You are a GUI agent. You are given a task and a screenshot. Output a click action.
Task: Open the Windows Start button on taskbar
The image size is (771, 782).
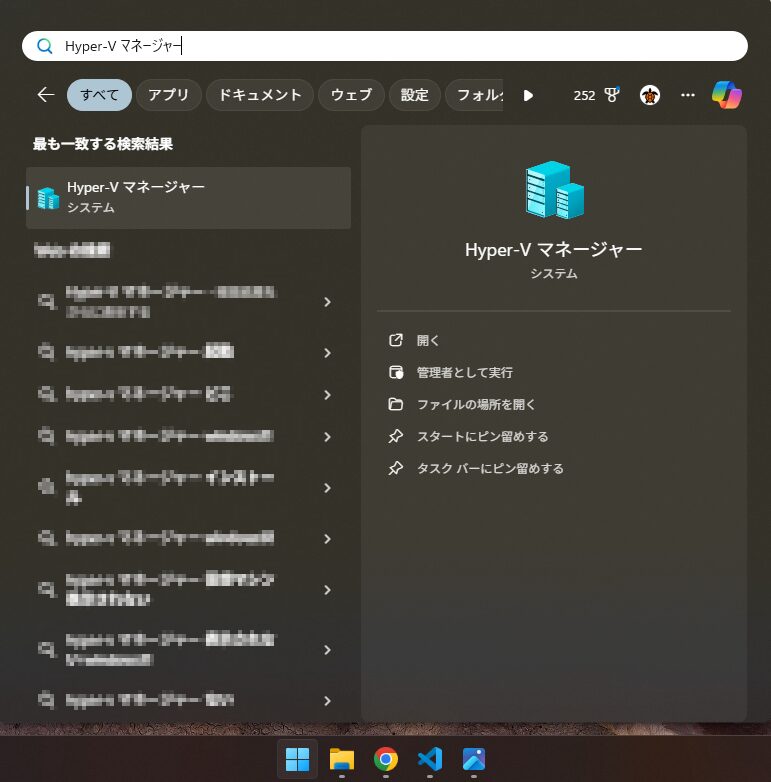pyautogui.click(x=297, y=759)
